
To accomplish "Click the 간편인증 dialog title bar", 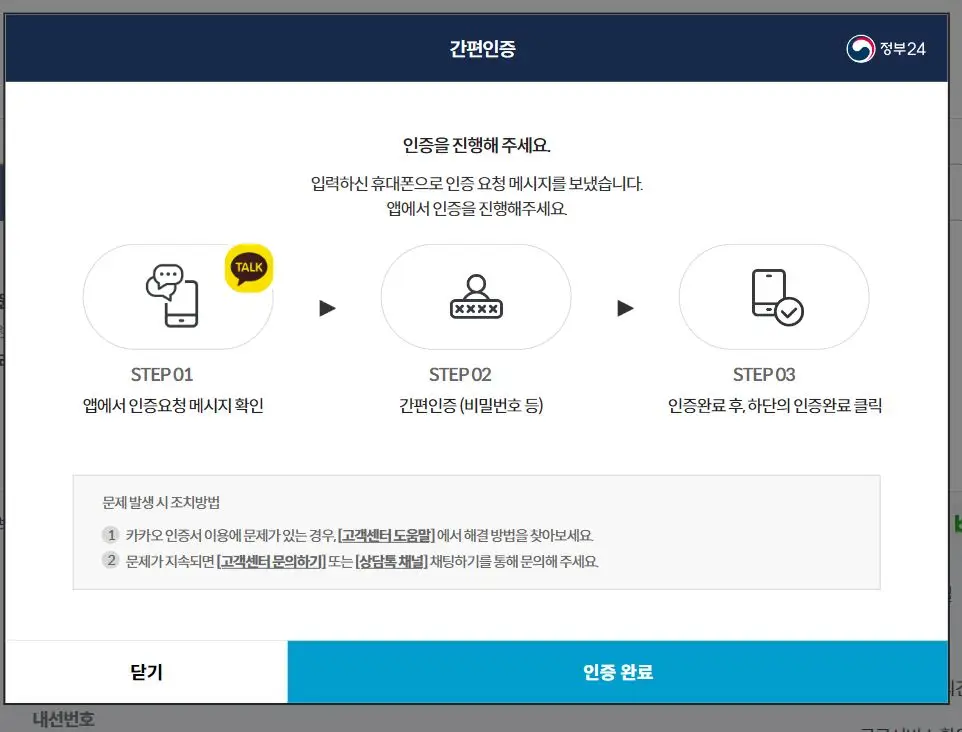I will (480, 46).
